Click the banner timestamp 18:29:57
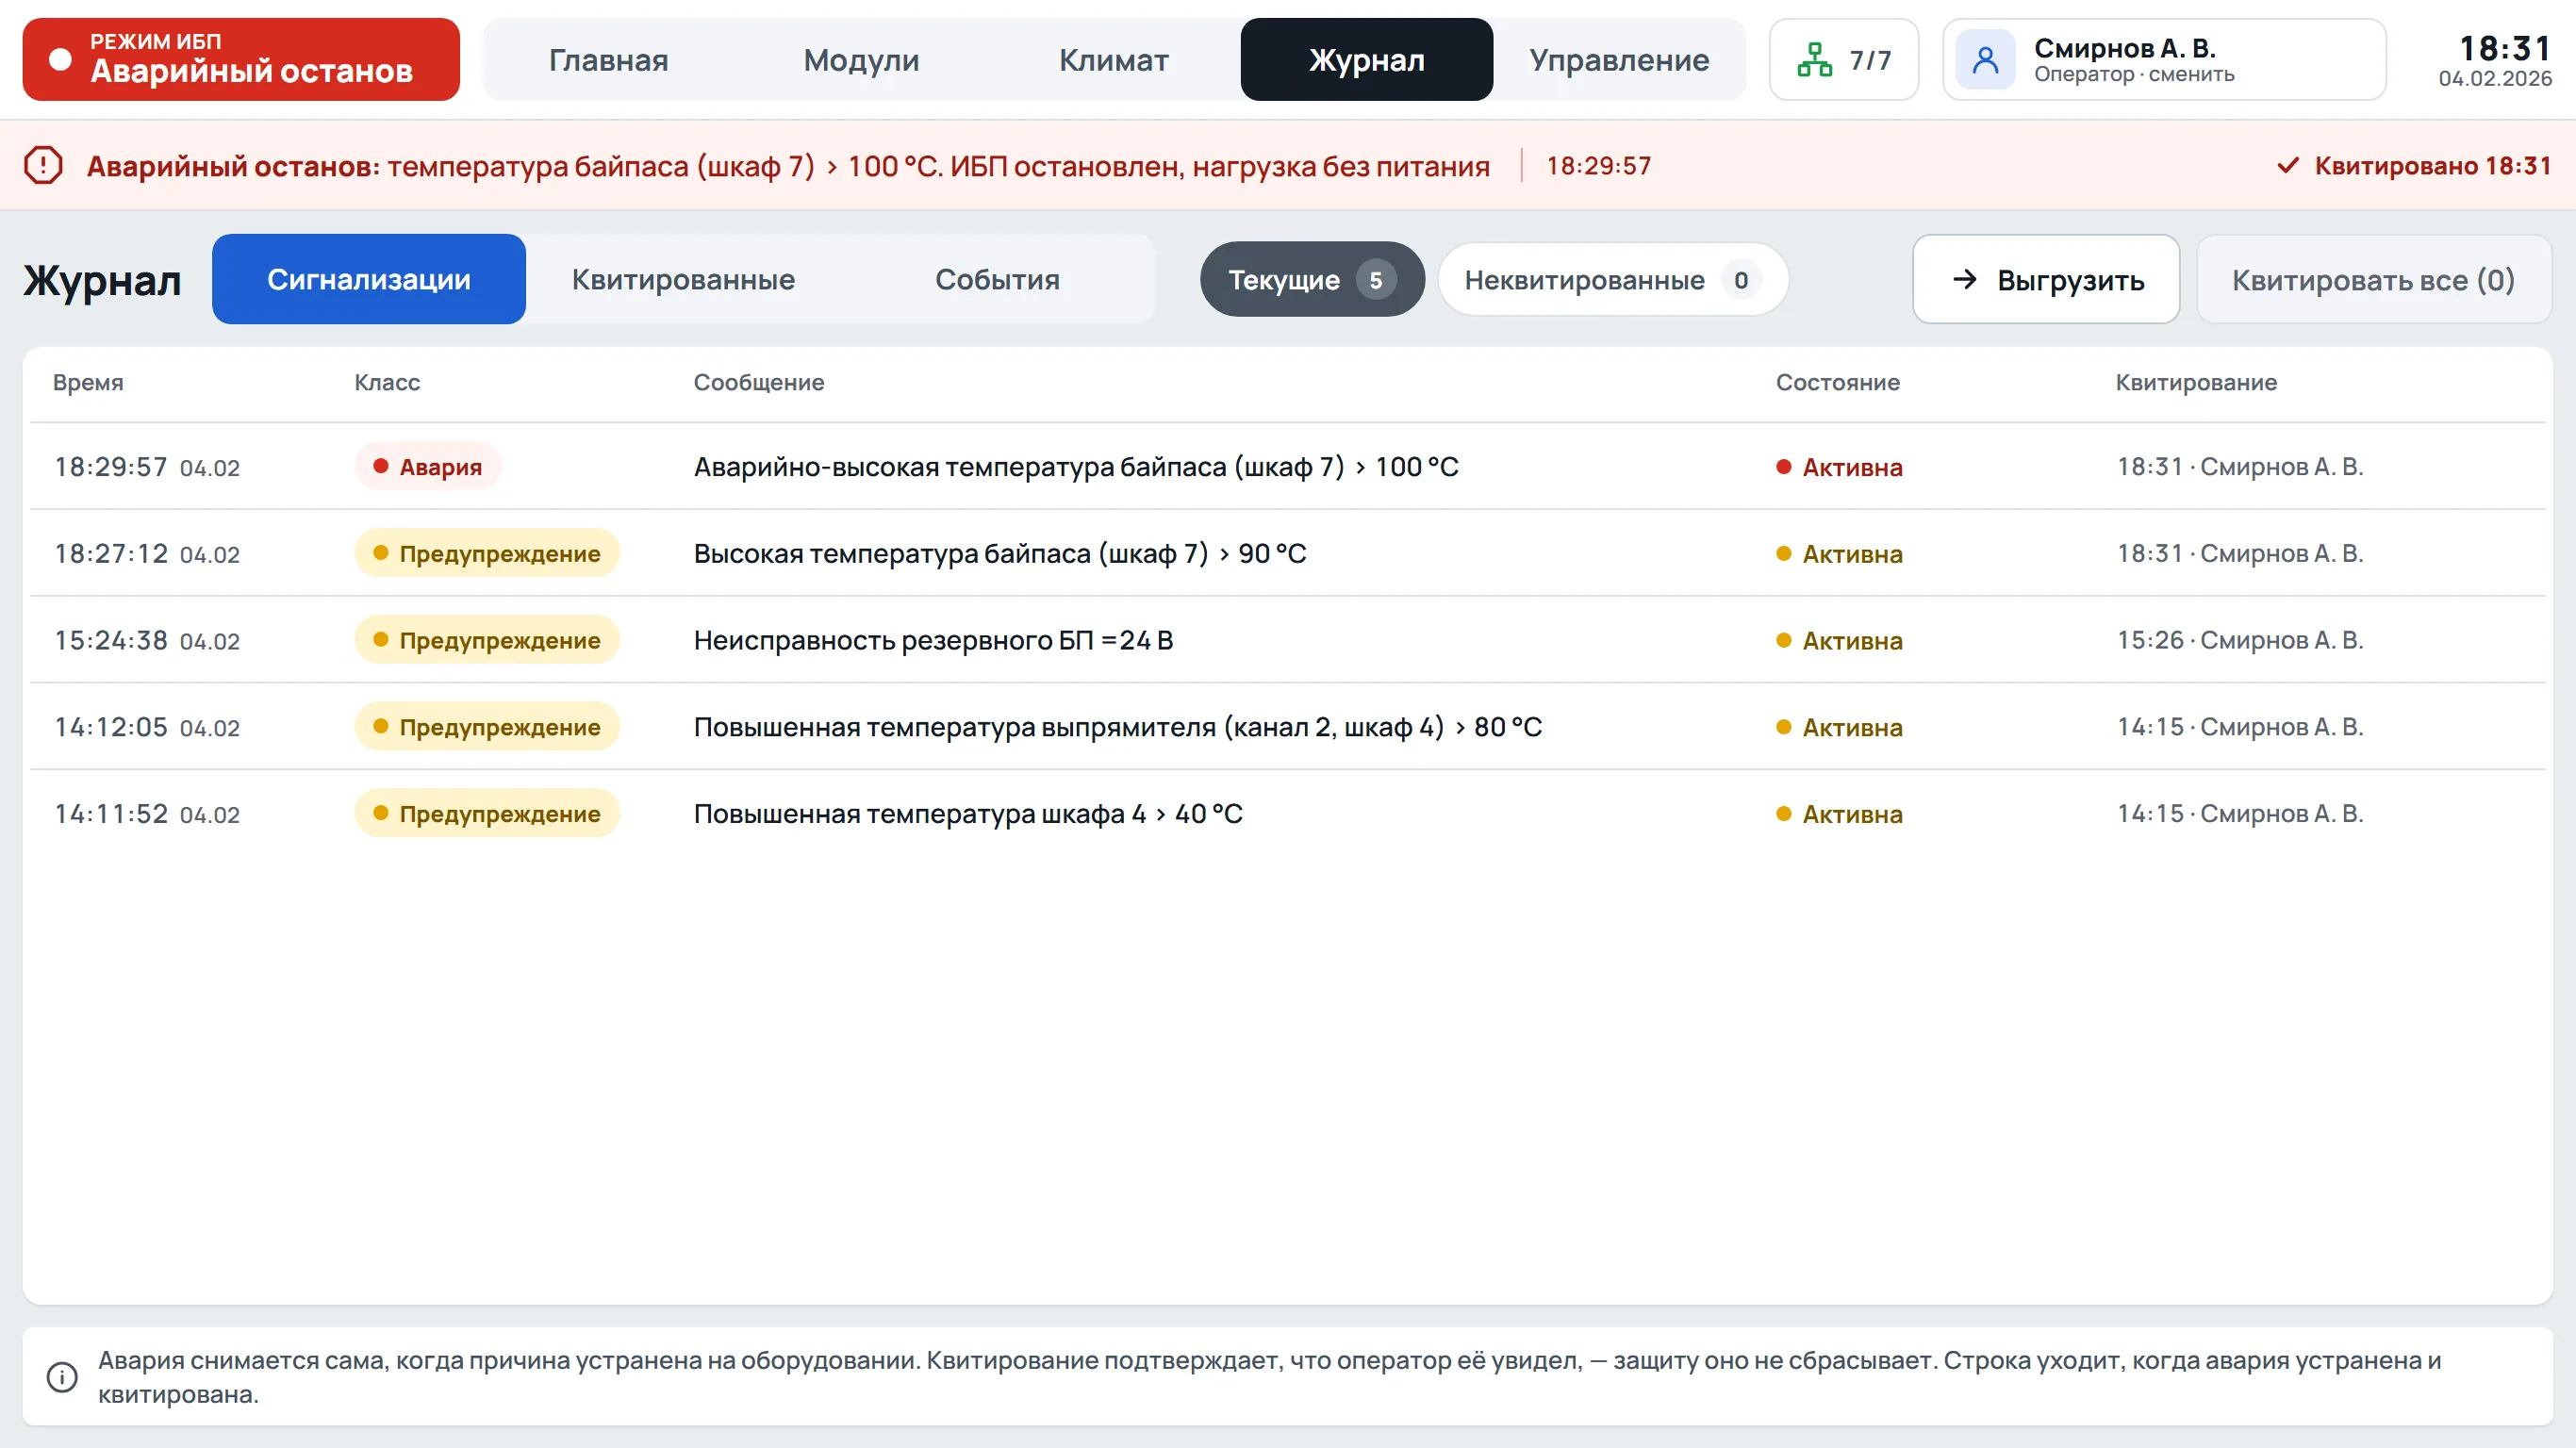 coord(1598,165)
